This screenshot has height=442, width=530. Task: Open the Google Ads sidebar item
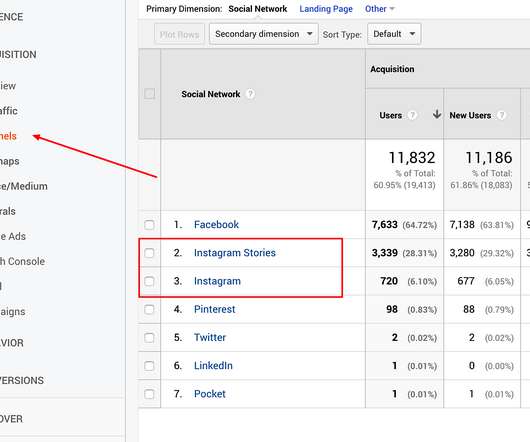click(x=13, y=236)
